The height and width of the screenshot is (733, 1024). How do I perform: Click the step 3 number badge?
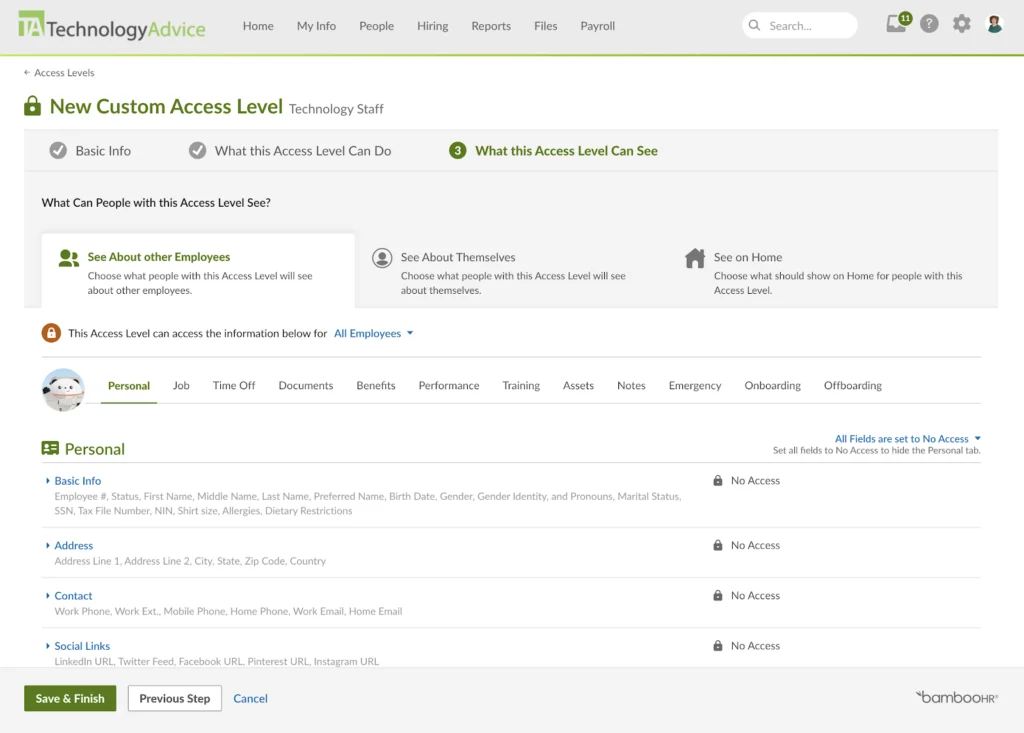tap(457, 150)
